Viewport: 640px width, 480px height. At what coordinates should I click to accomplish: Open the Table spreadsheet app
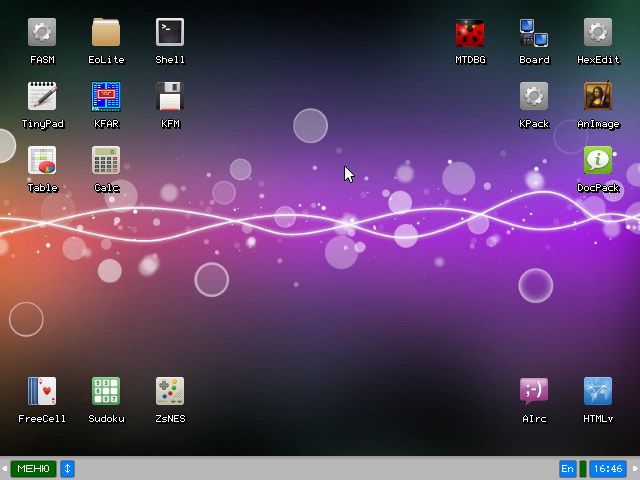(x=42, y=161)
